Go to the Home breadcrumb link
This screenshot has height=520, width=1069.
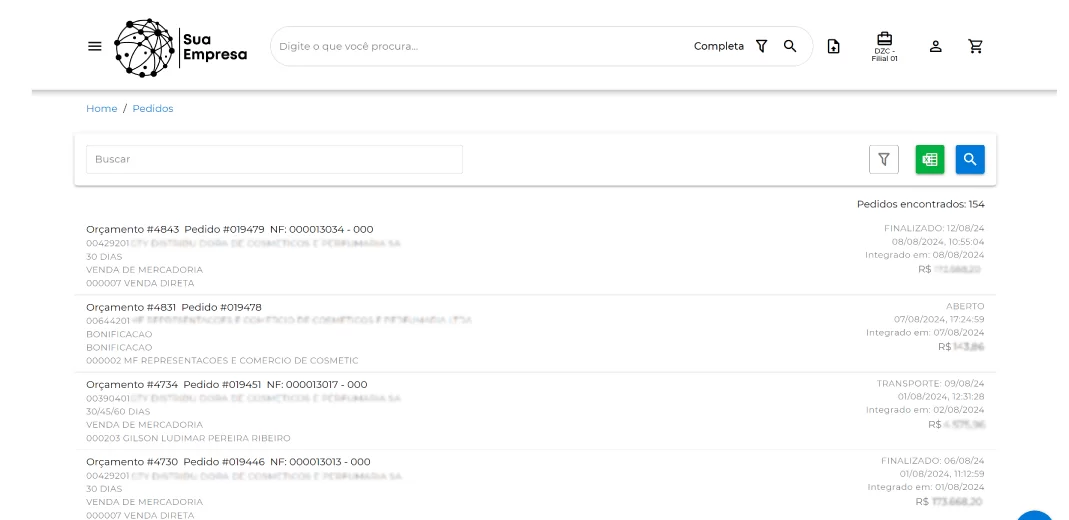102,108
